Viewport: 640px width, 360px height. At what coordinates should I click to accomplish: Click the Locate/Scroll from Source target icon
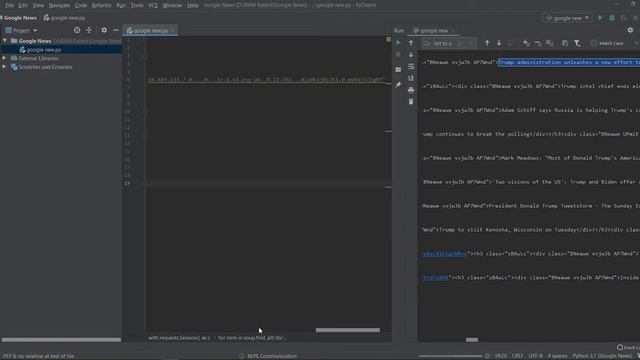(77, 30)
